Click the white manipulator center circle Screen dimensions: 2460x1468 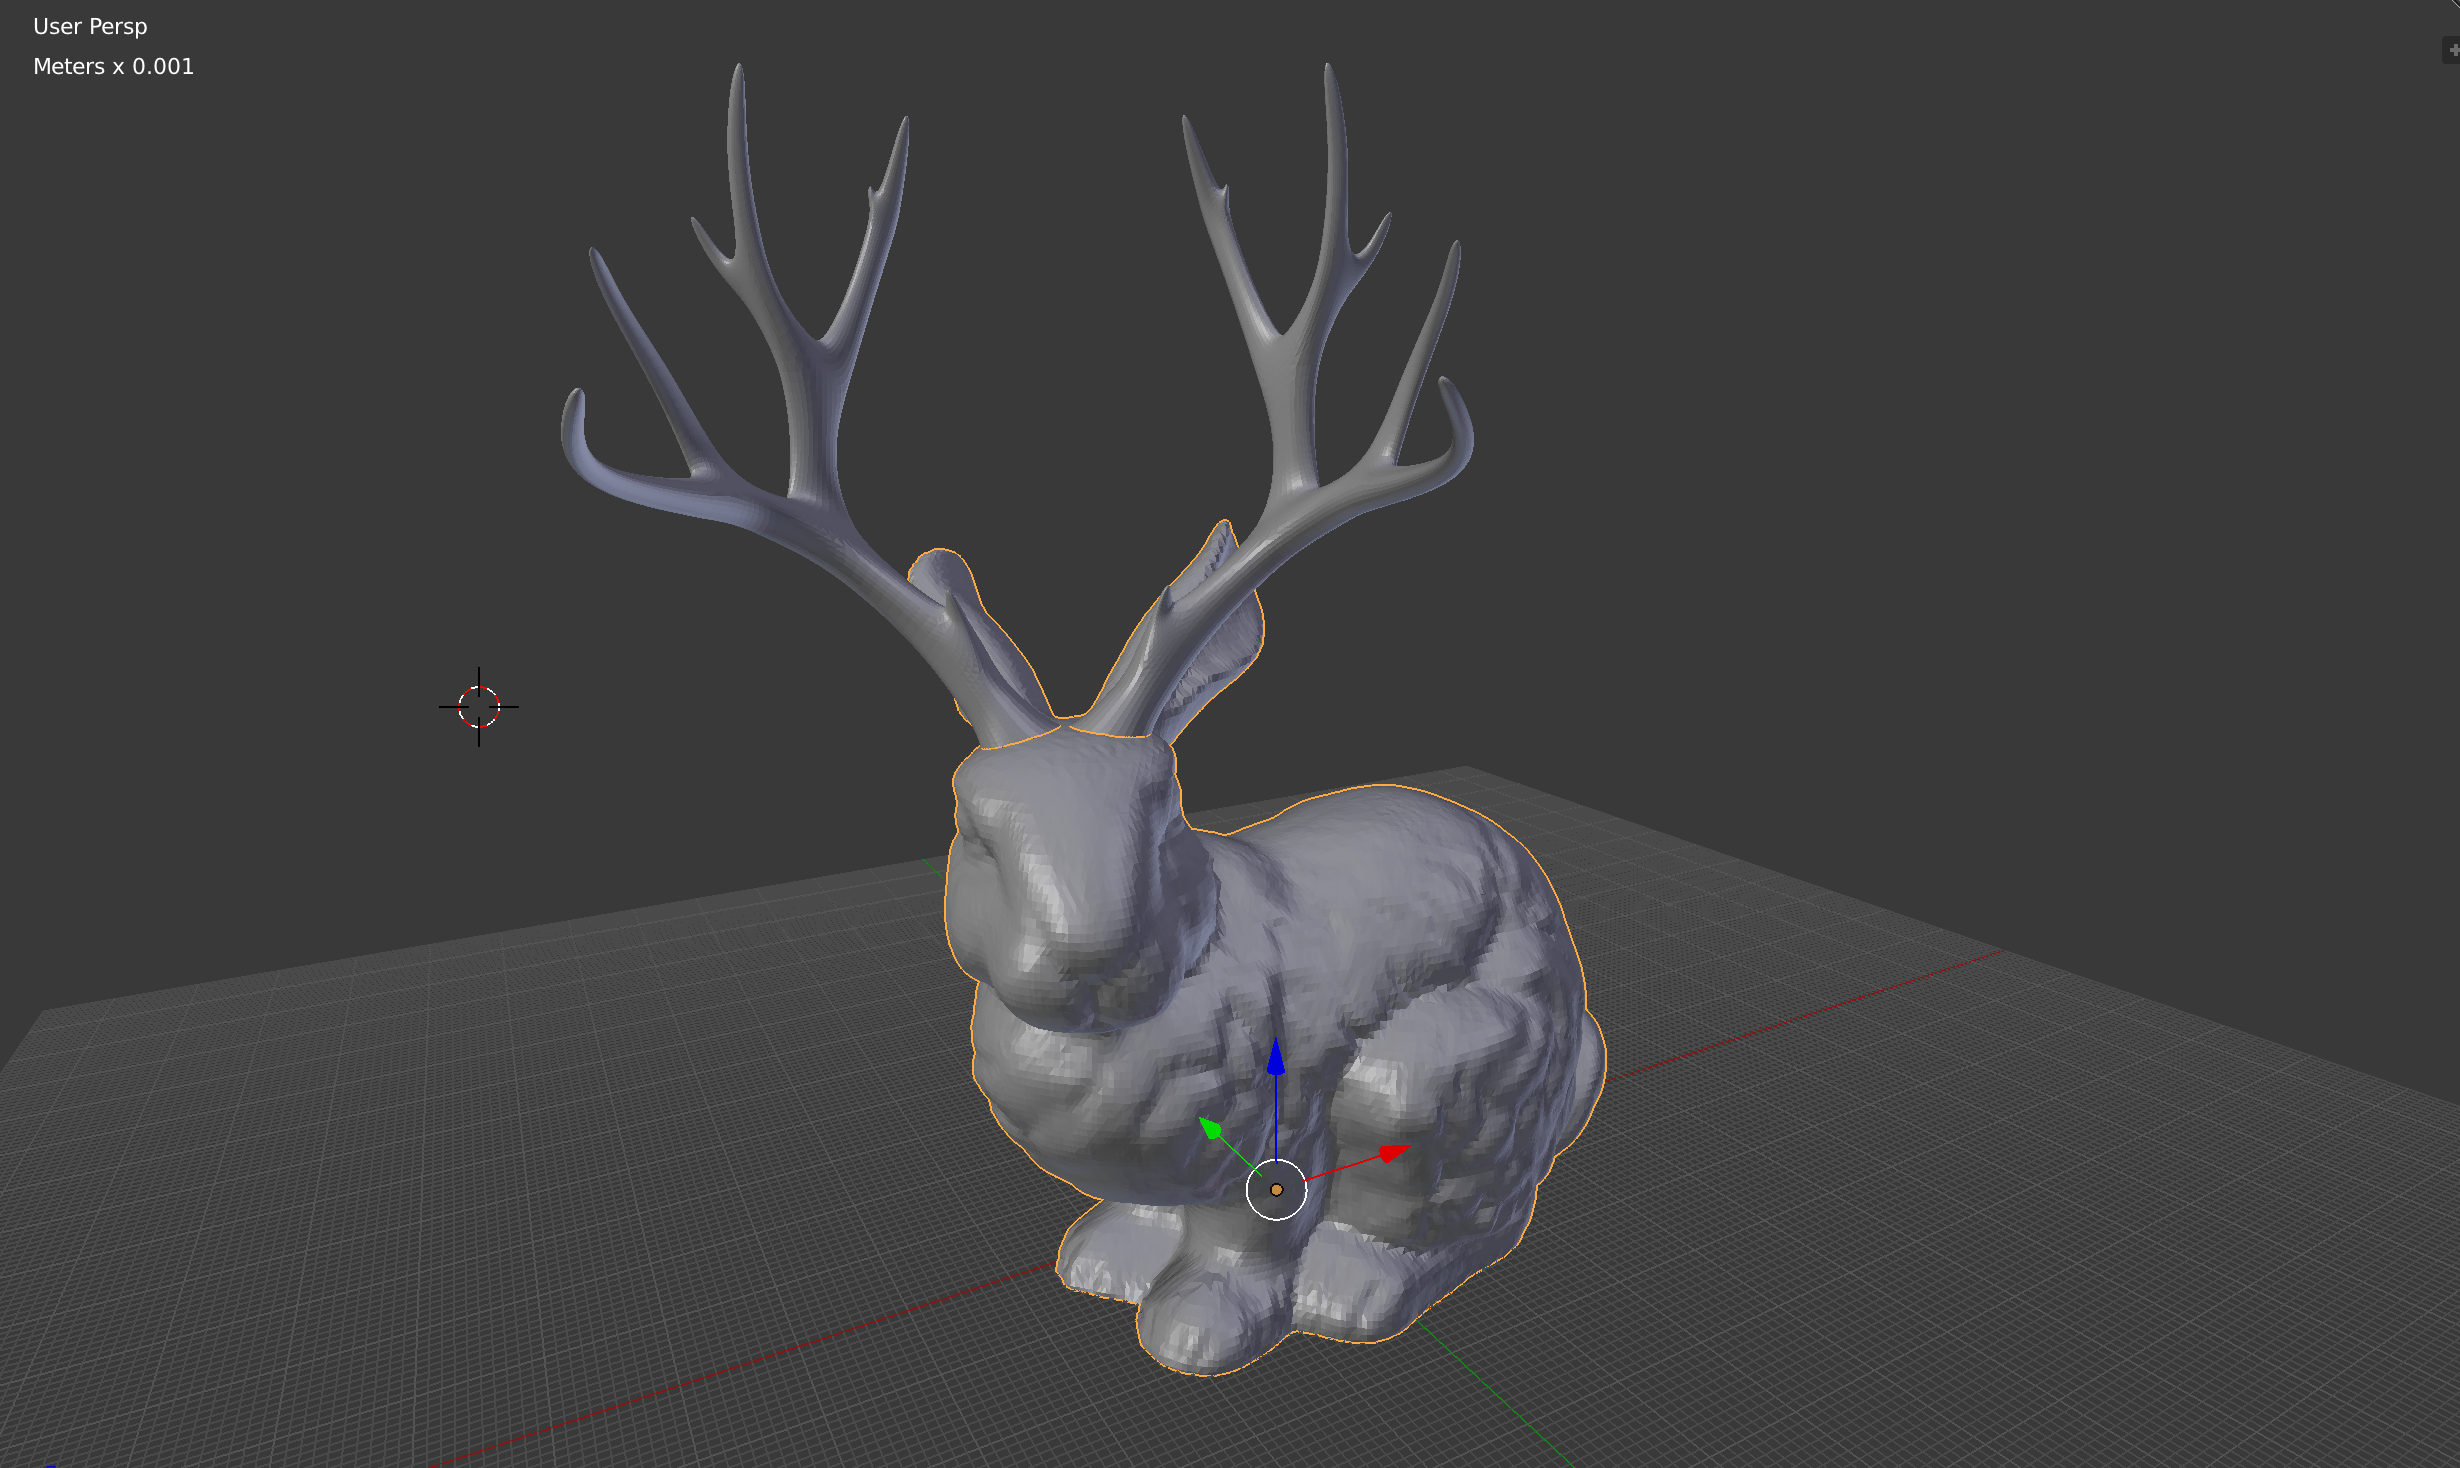1276,1190
